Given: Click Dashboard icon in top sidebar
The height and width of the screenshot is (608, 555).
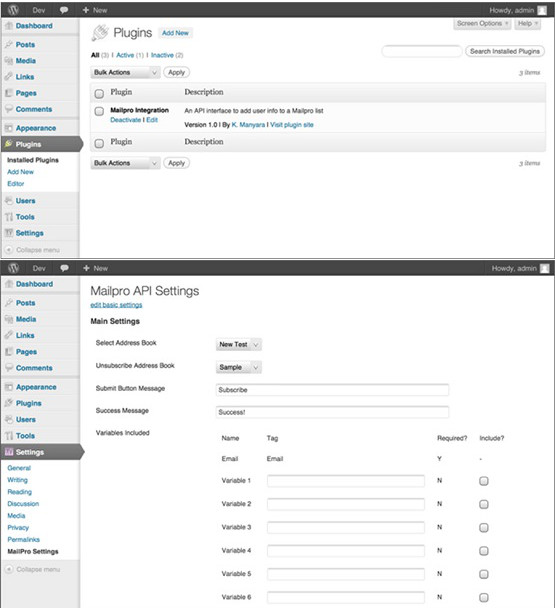Looking at the screenshot, I should (x=9, y=26).
